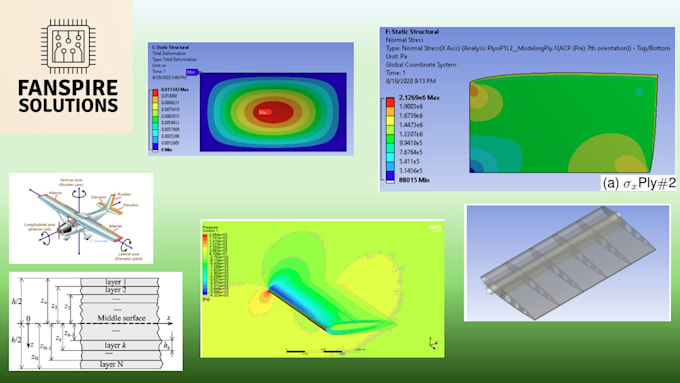
Task: Click the sigma x Ply#2 caption label
Action: click(x=638, y=183)
